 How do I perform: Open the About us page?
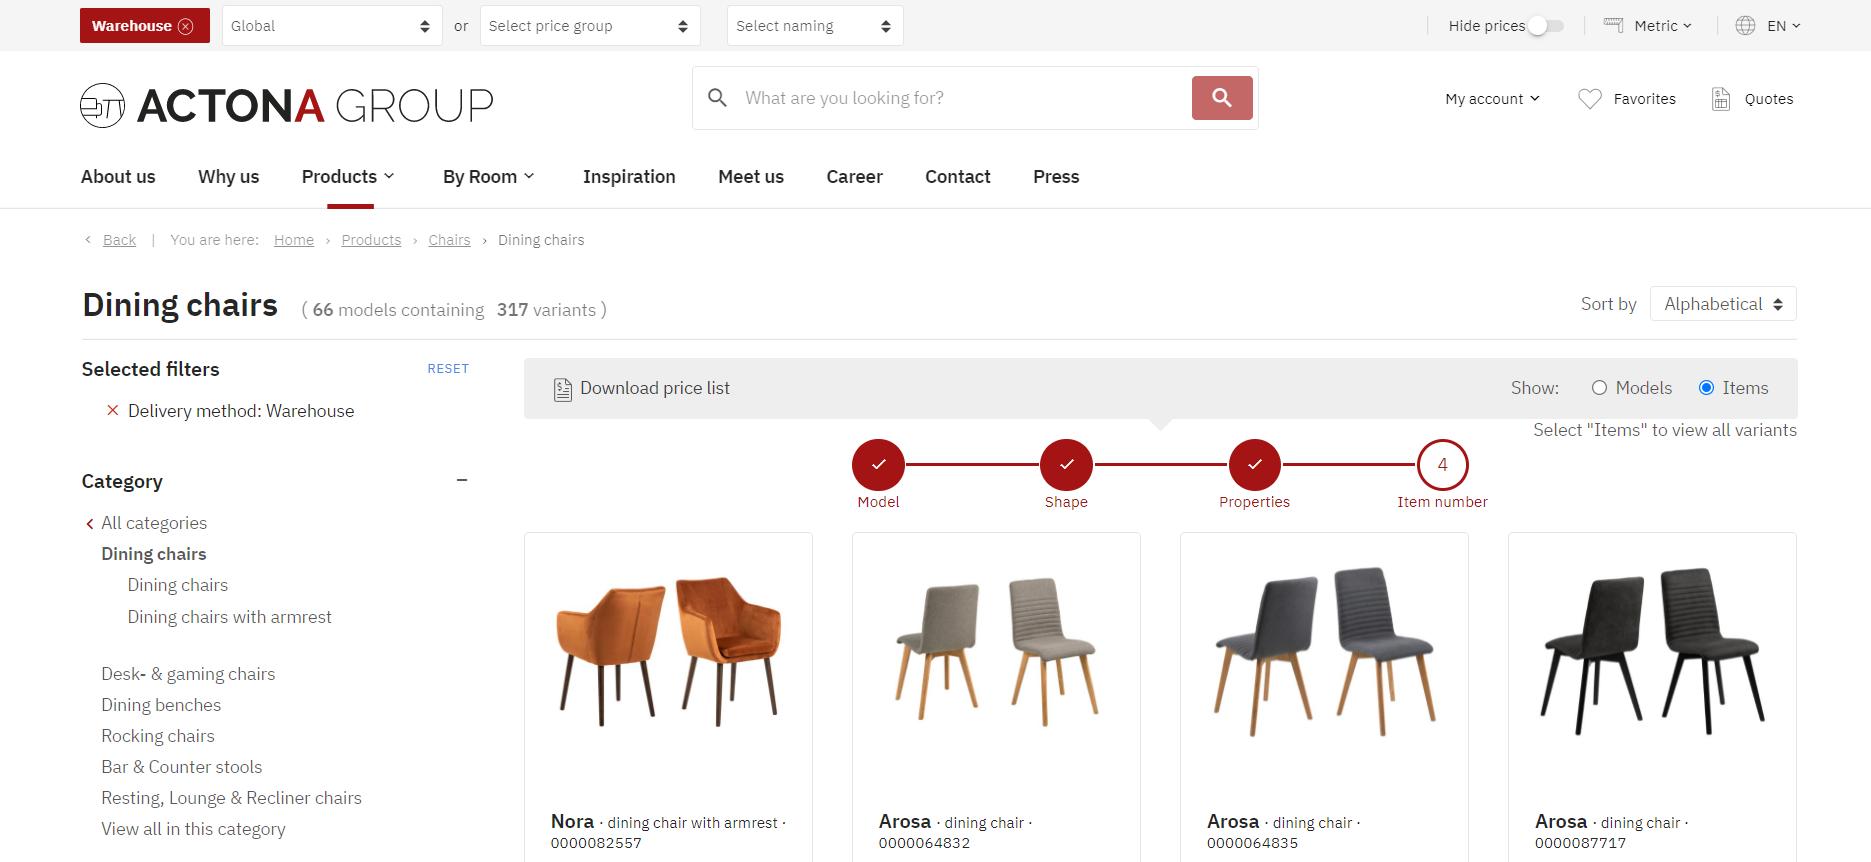tap(118, 177)
